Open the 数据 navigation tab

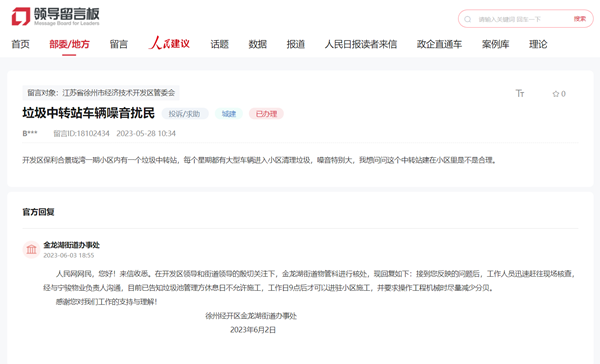click(x=258, y=44)
